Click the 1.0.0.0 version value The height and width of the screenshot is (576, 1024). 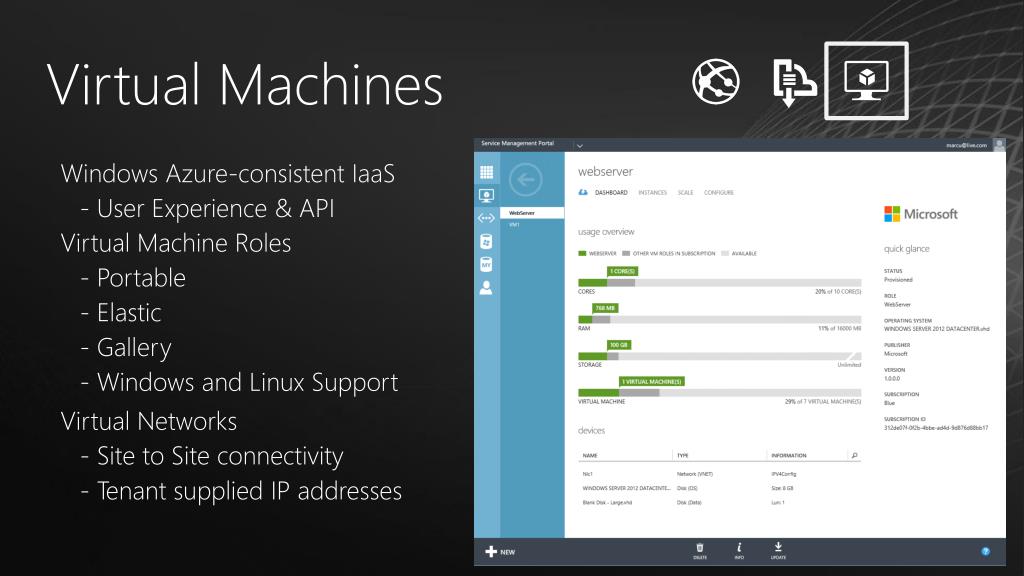coord(892,378)
